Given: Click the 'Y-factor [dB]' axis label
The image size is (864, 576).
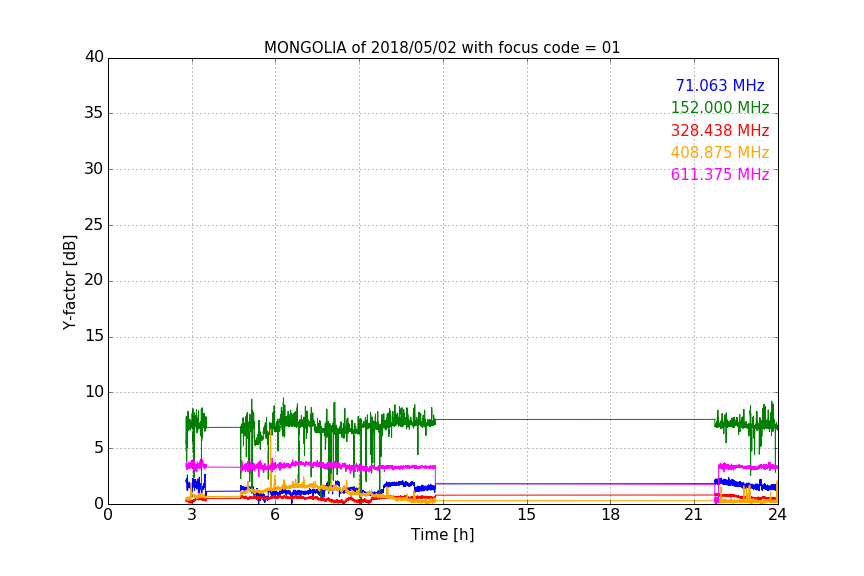Looking at the screenshot, I should click(x=69, y=282).
